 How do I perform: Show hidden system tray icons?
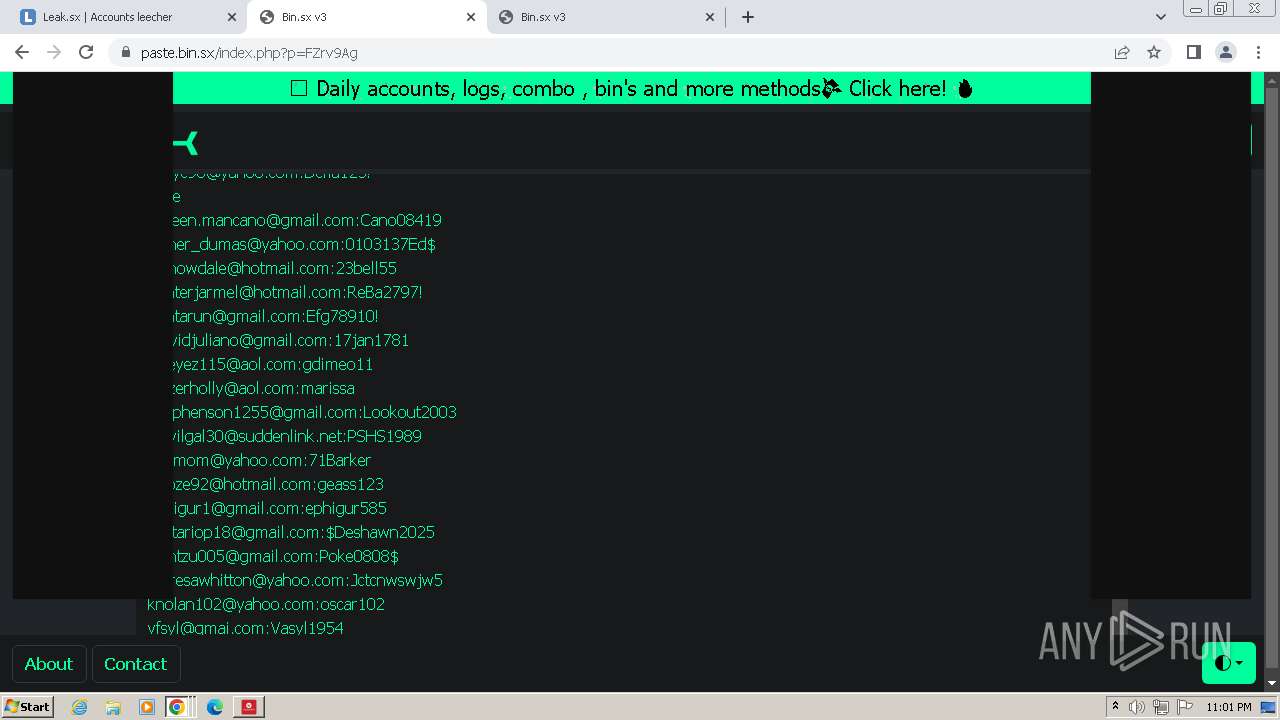[x=1115, y=707]
